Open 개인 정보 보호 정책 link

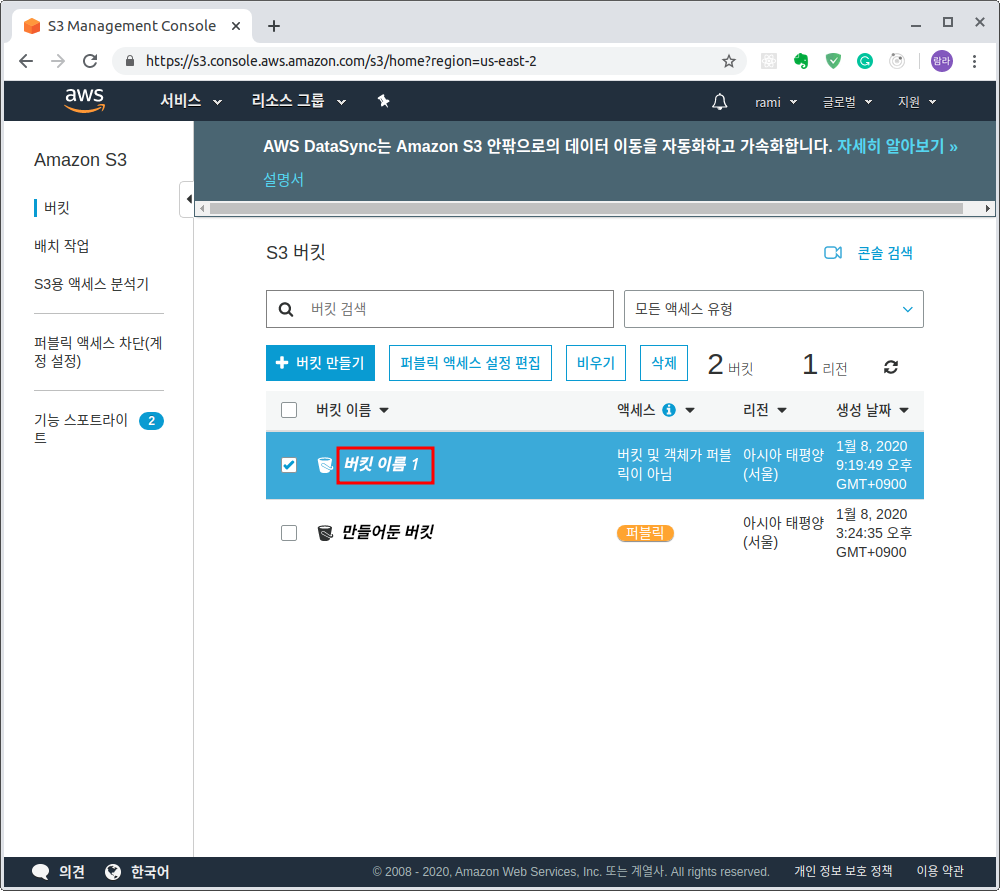click(x=843, y=871)
